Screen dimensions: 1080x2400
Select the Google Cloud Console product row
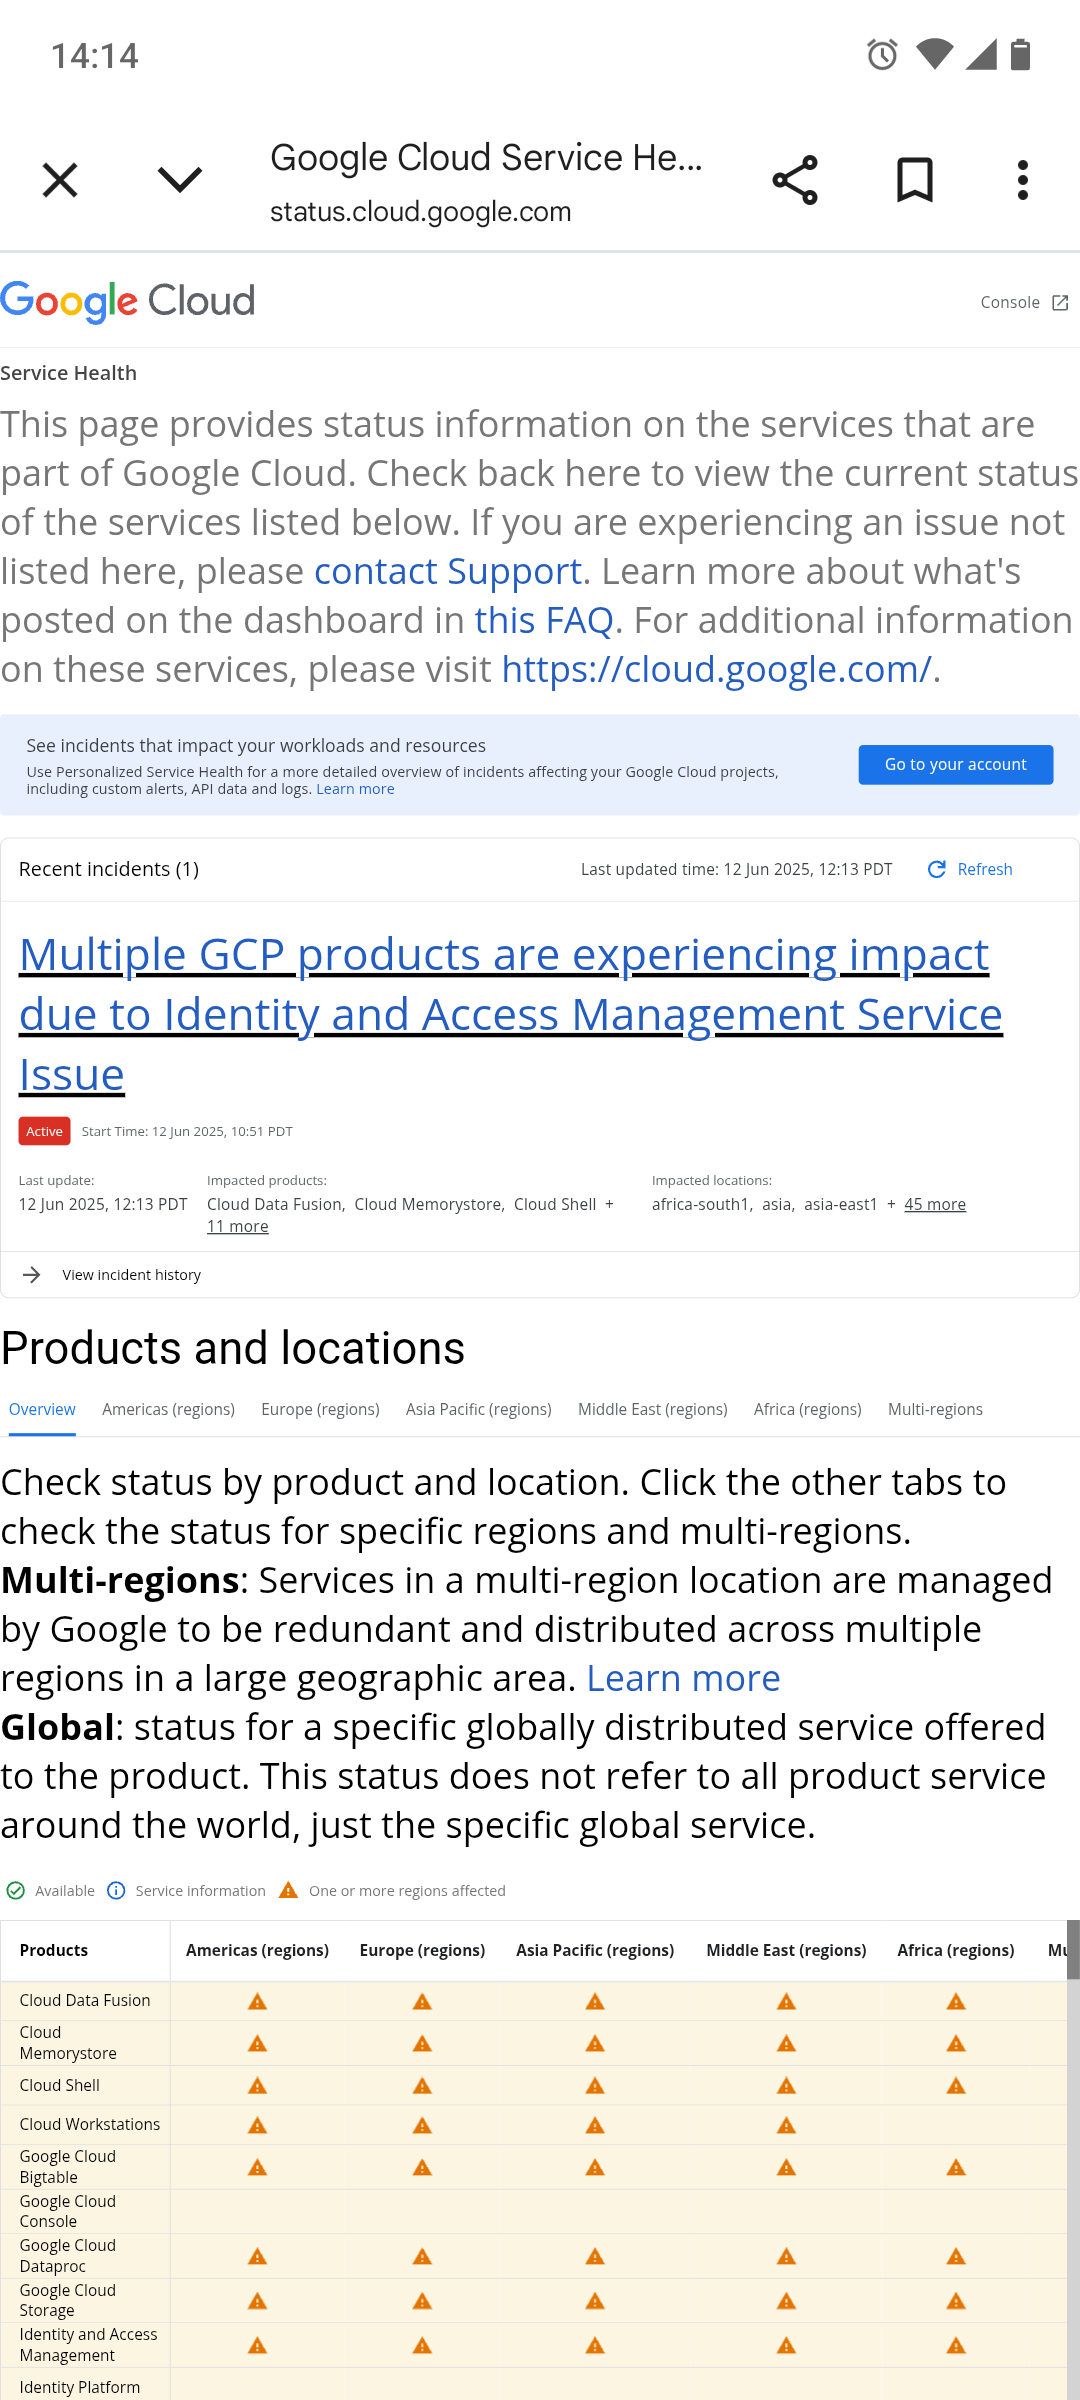534,2212
